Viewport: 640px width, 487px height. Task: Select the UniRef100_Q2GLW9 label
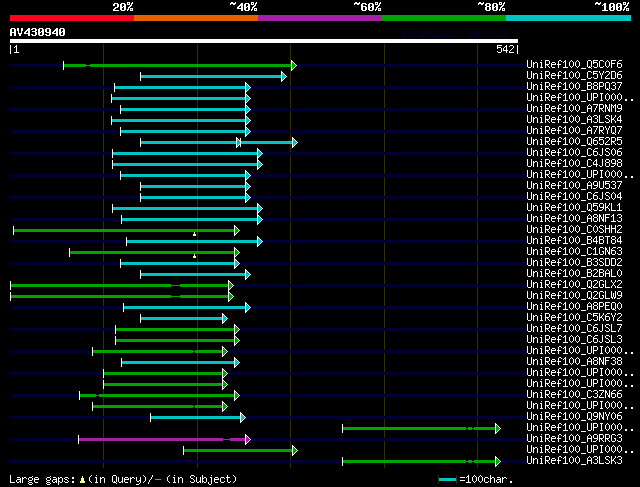coord(574,296)
